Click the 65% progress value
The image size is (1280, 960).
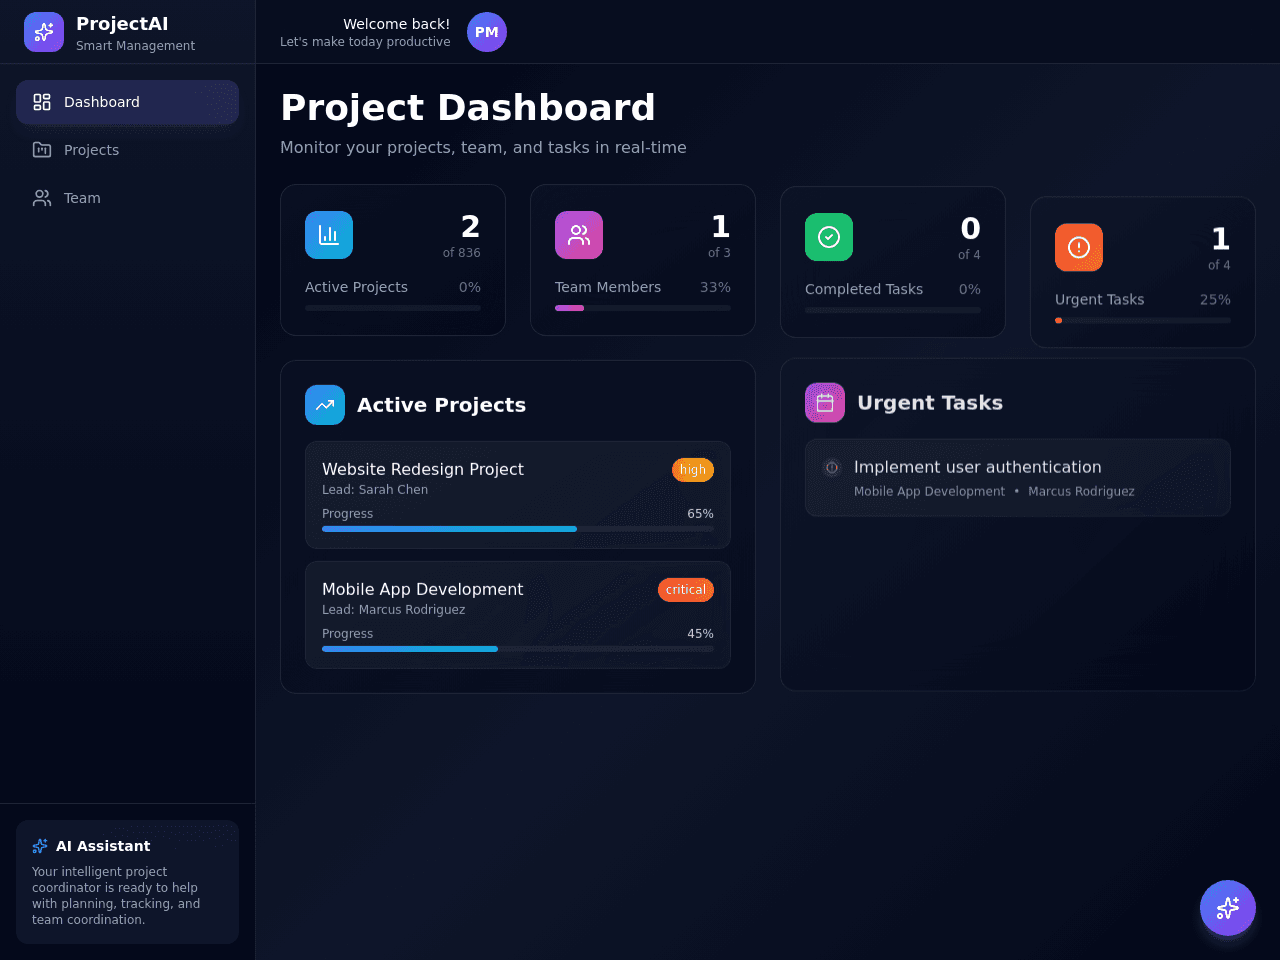click(x=700, y=514)
